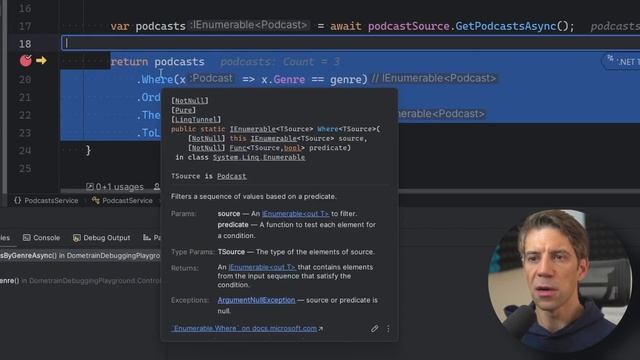Switch to the Debug Output tab

[102, 238]
